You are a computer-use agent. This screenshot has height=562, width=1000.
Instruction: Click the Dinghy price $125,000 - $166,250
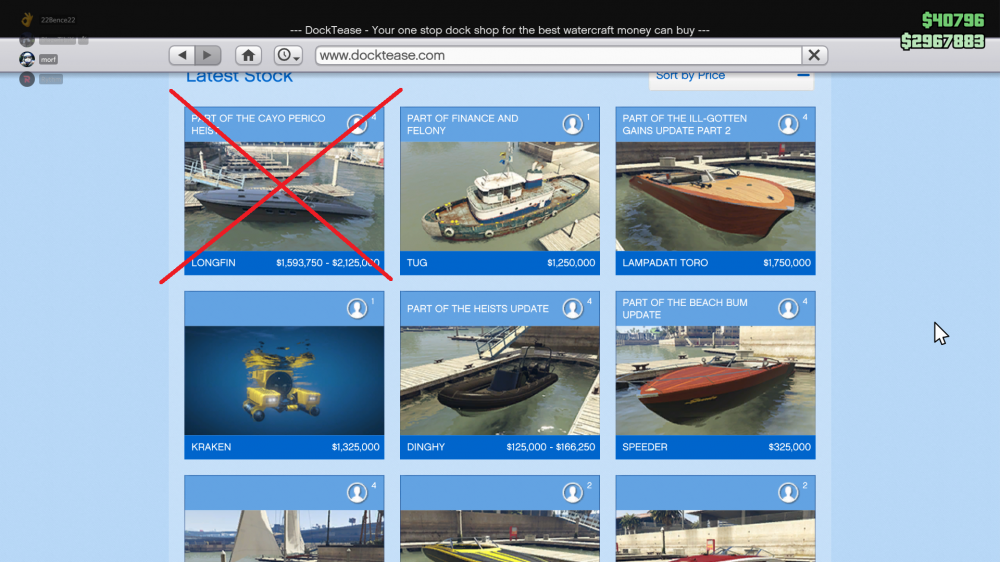coord(551,447)
